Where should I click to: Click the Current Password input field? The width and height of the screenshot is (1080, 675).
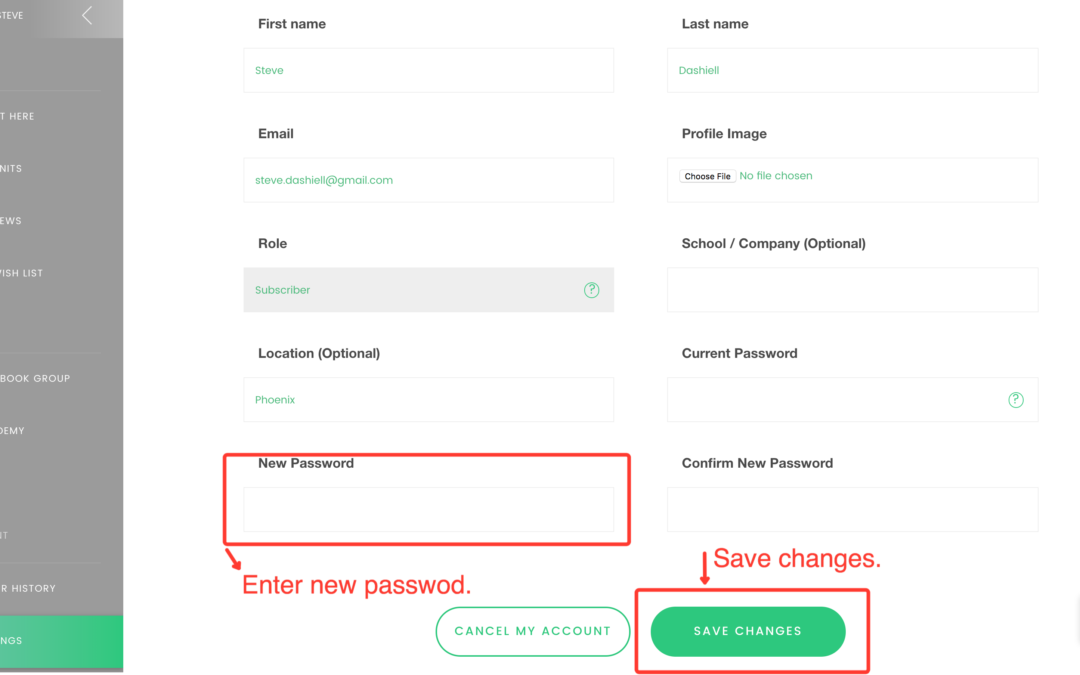tap(835, 400)
